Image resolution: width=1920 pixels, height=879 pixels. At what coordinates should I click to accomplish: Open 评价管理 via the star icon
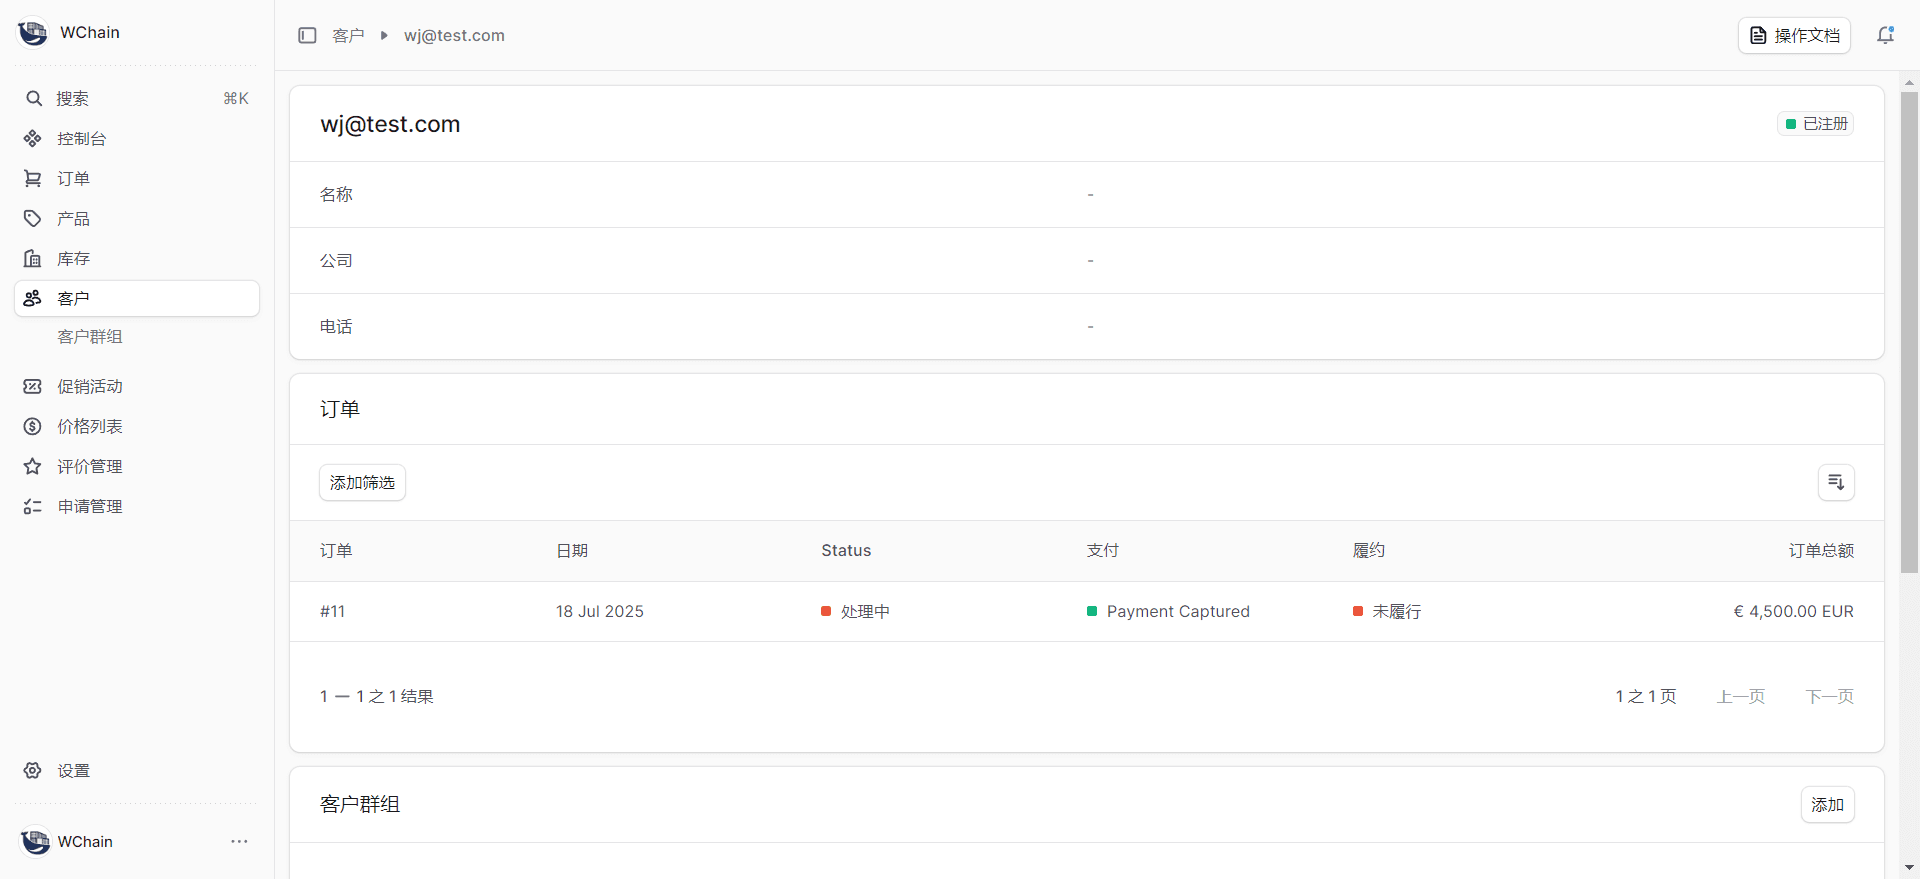pyautogui.click(x=33, y=467)
